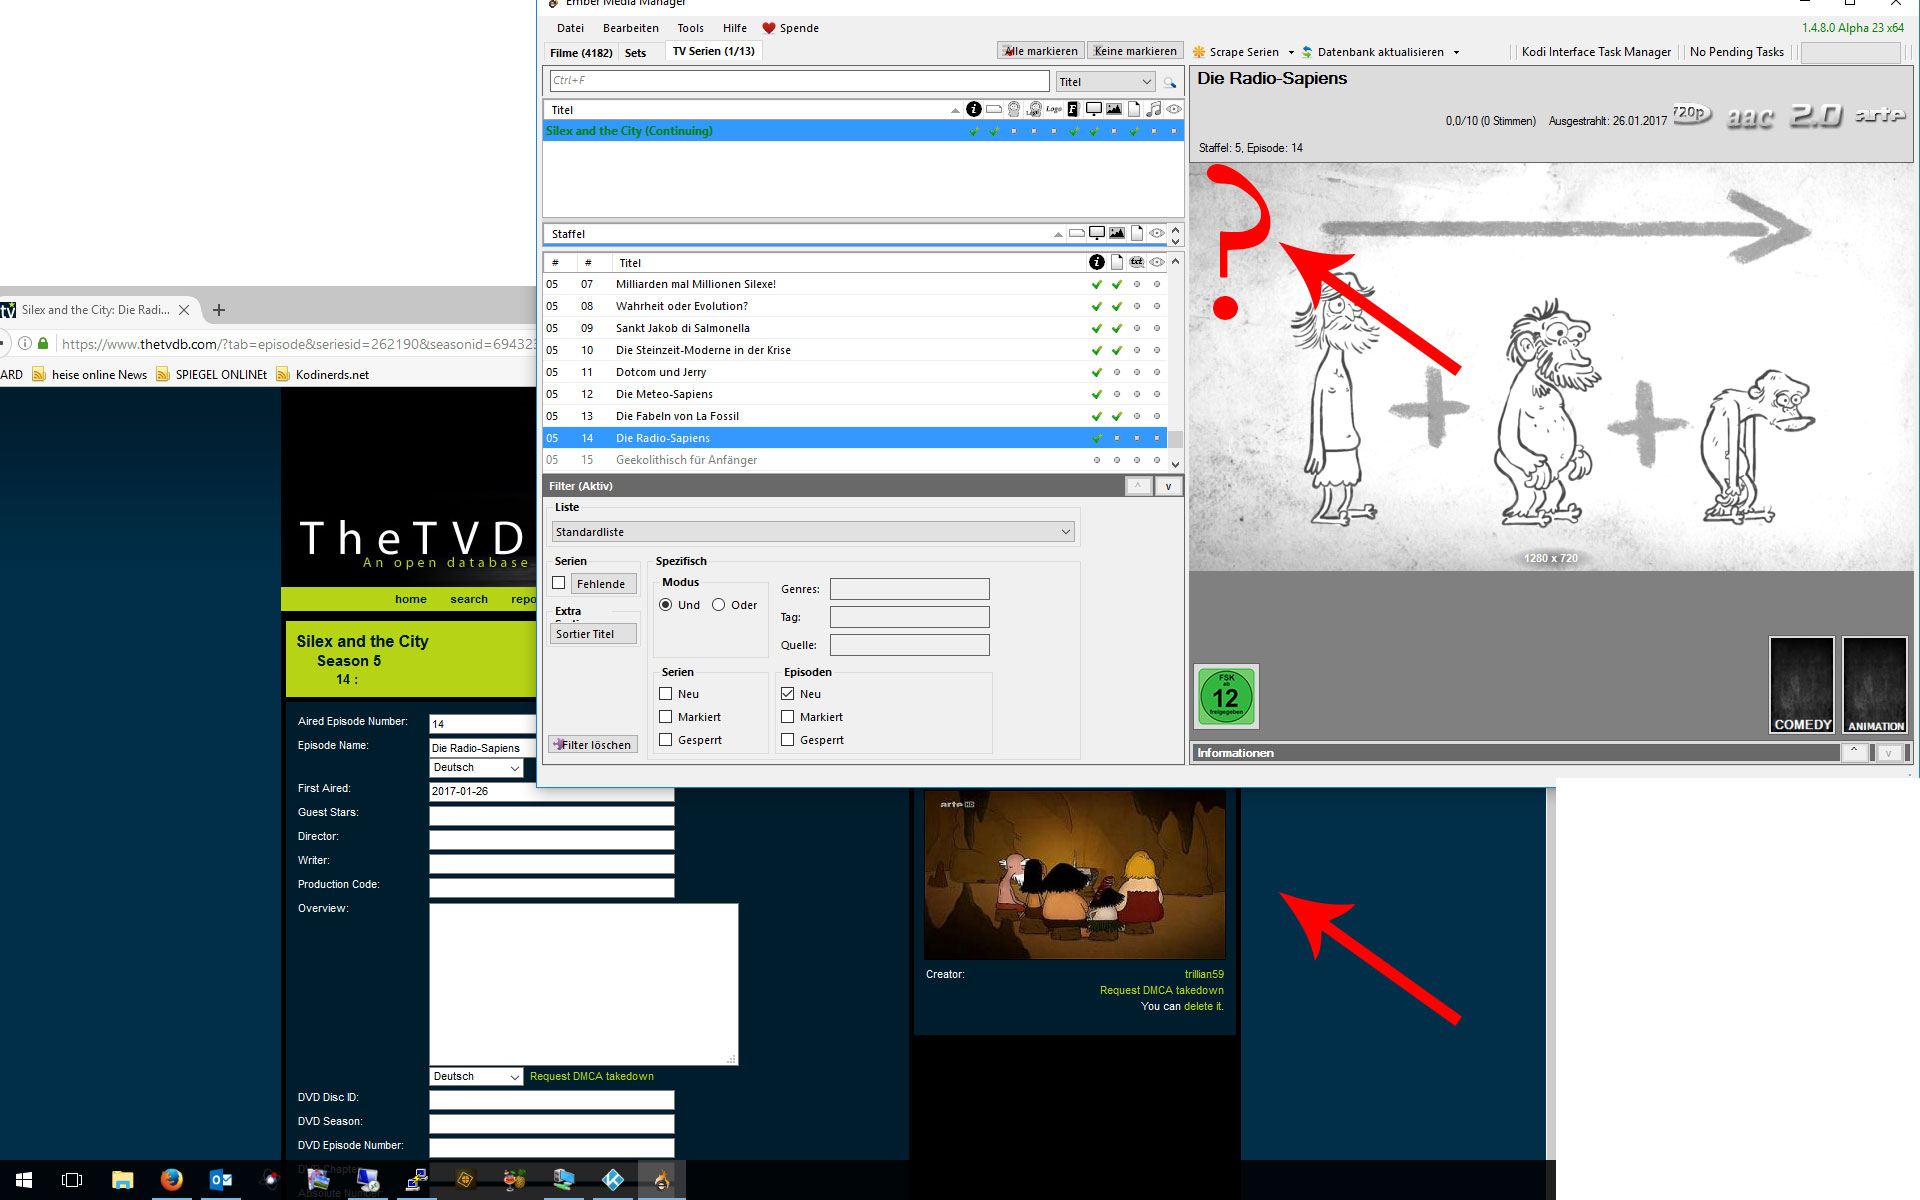Click the landscape image column icon in series header
The width and height of the screenshot is (1920, 1200).
pos(1113,109)
